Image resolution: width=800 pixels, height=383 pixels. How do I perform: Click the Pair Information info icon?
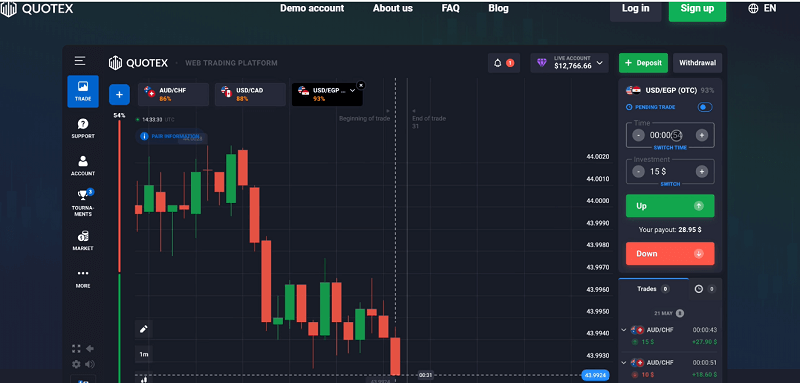click(144, 136)
